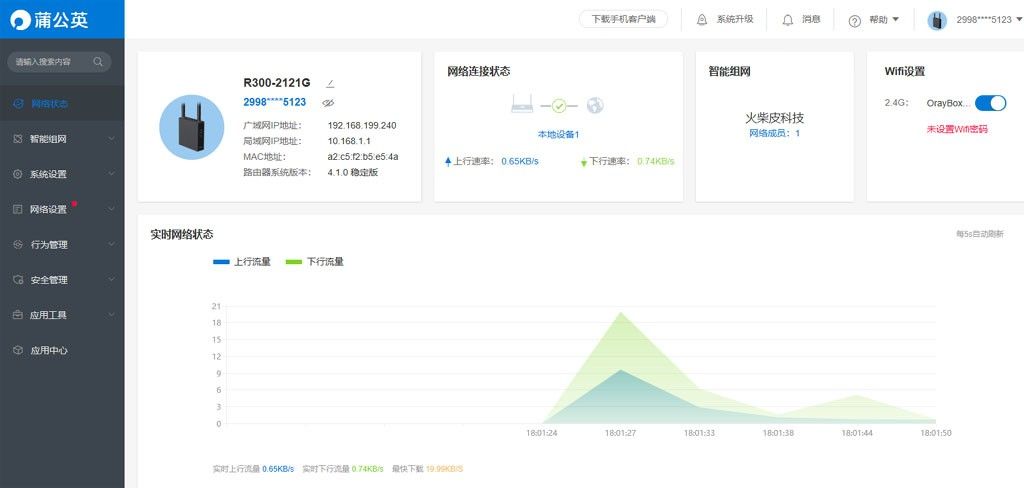The height and width of the screenshot is (488, 1024).
Task: Expand the 智能组网 sidebar menu
Action: coord(62,139)
